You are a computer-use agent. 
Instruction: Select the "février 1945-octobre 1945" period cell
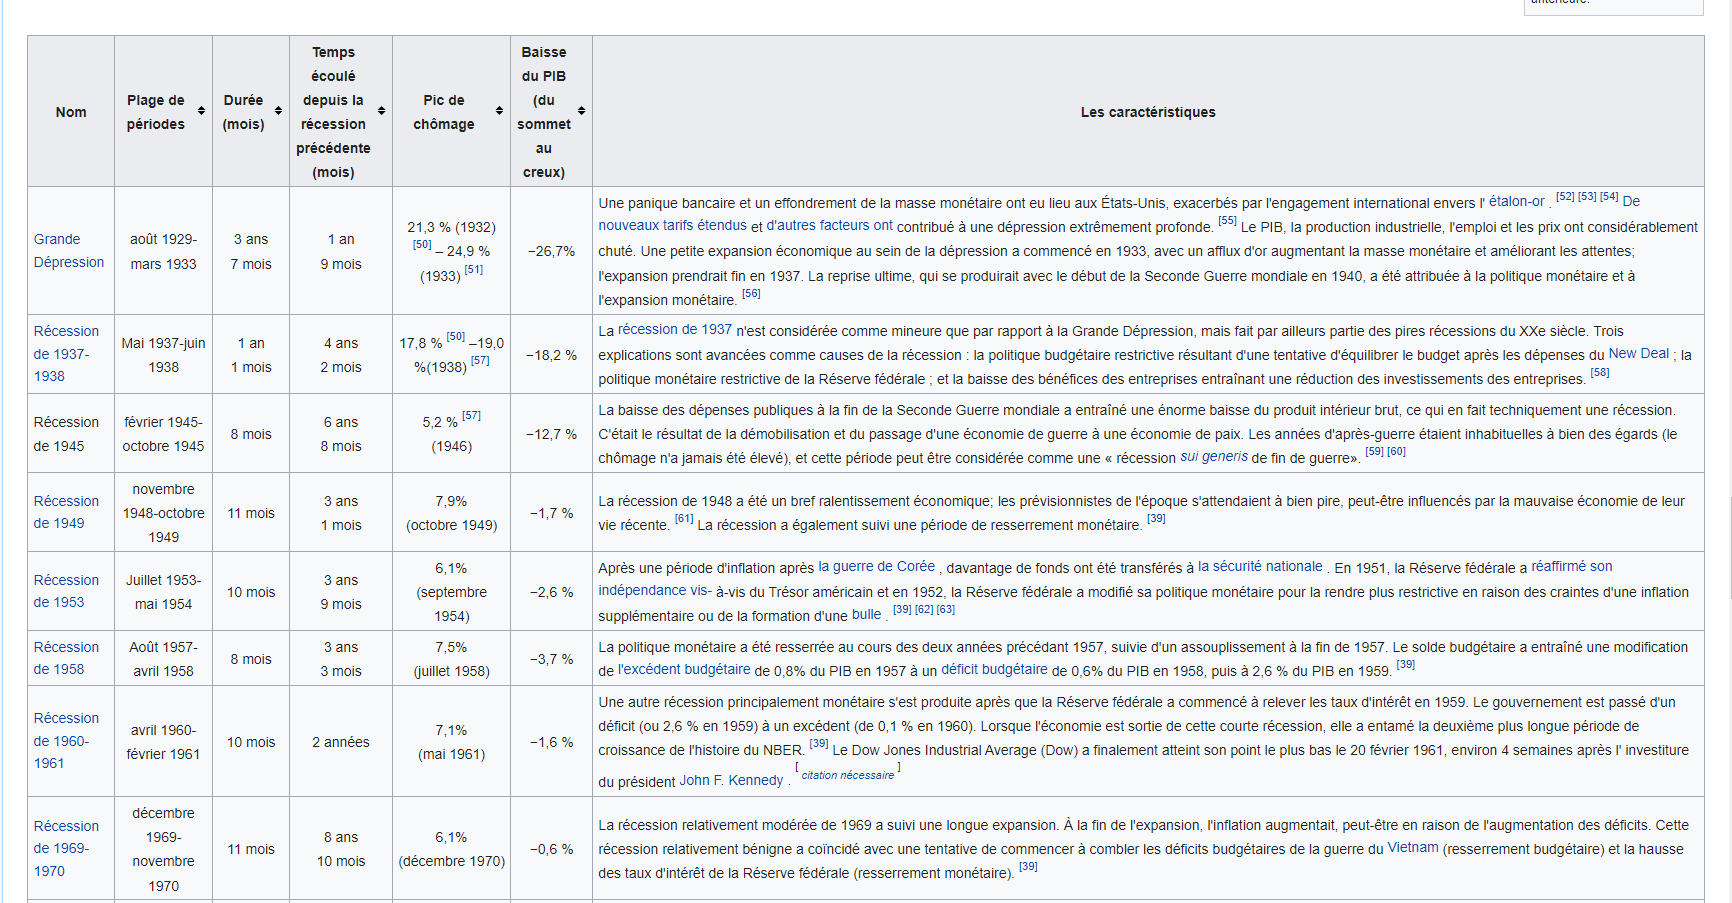click(163, 434)
